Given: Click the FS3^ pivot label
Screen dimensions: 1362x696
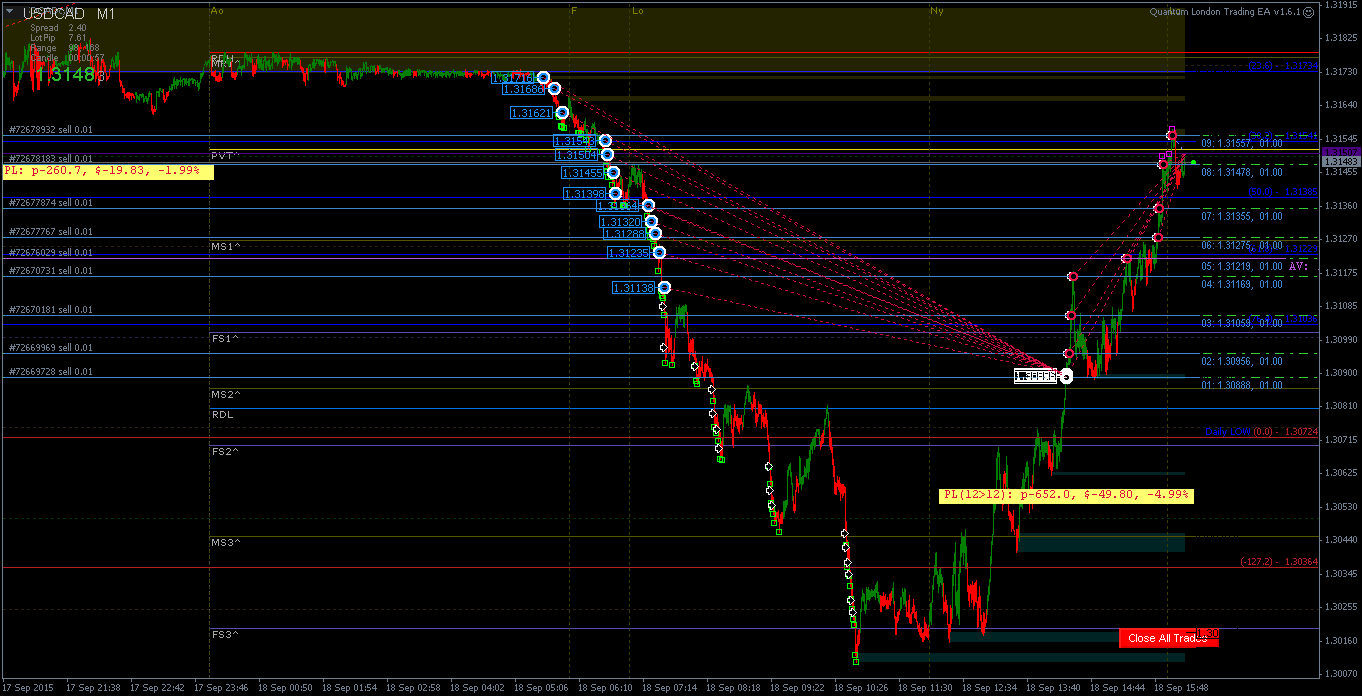Looking at the screenshot, I should pos(226,634).
